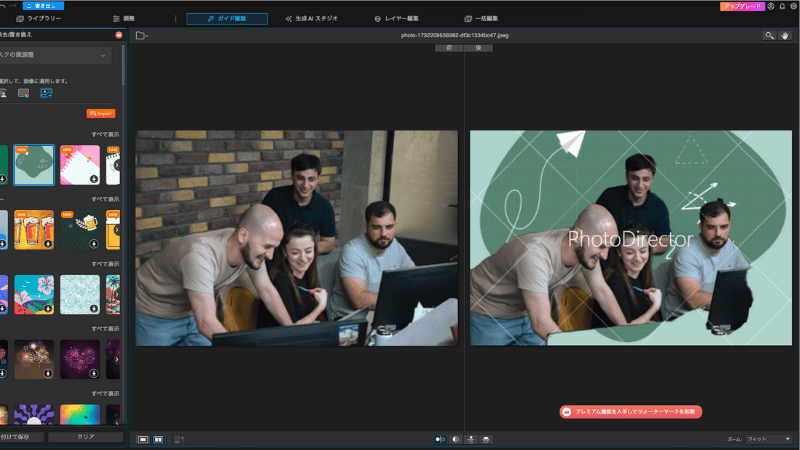Click the 前 before label tab

point(449,48)
